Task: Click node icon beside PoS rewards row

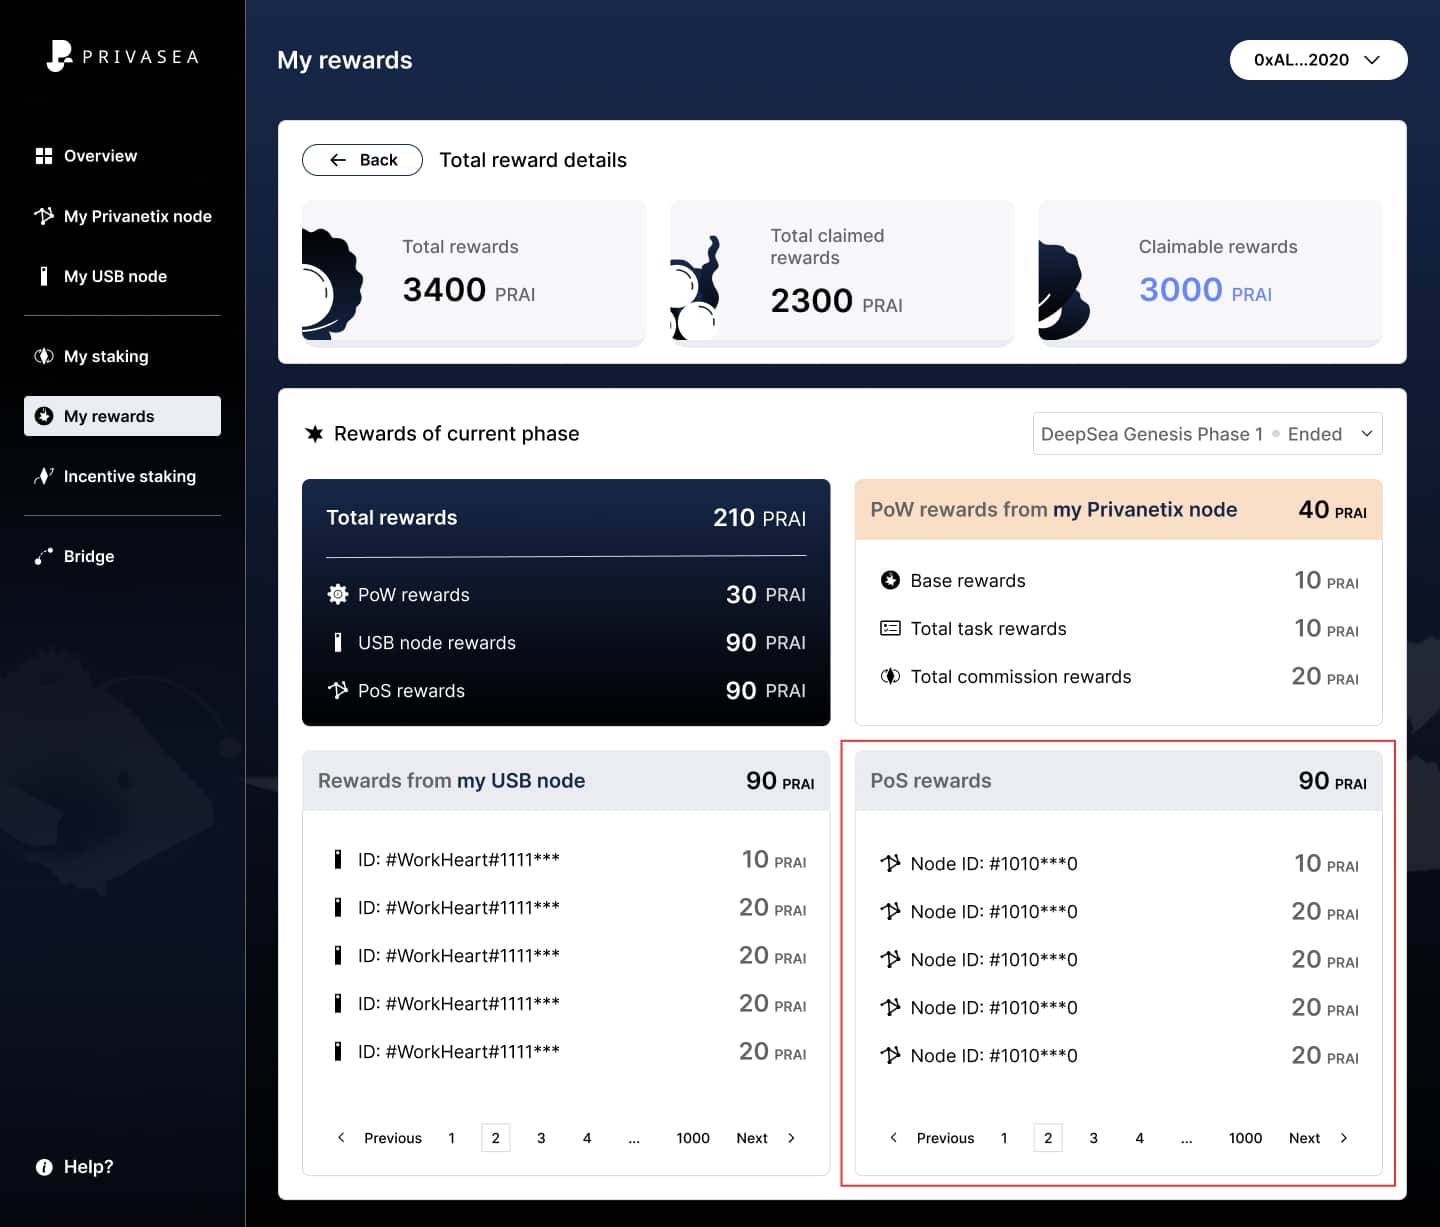Action: click(x=338, y=690)
